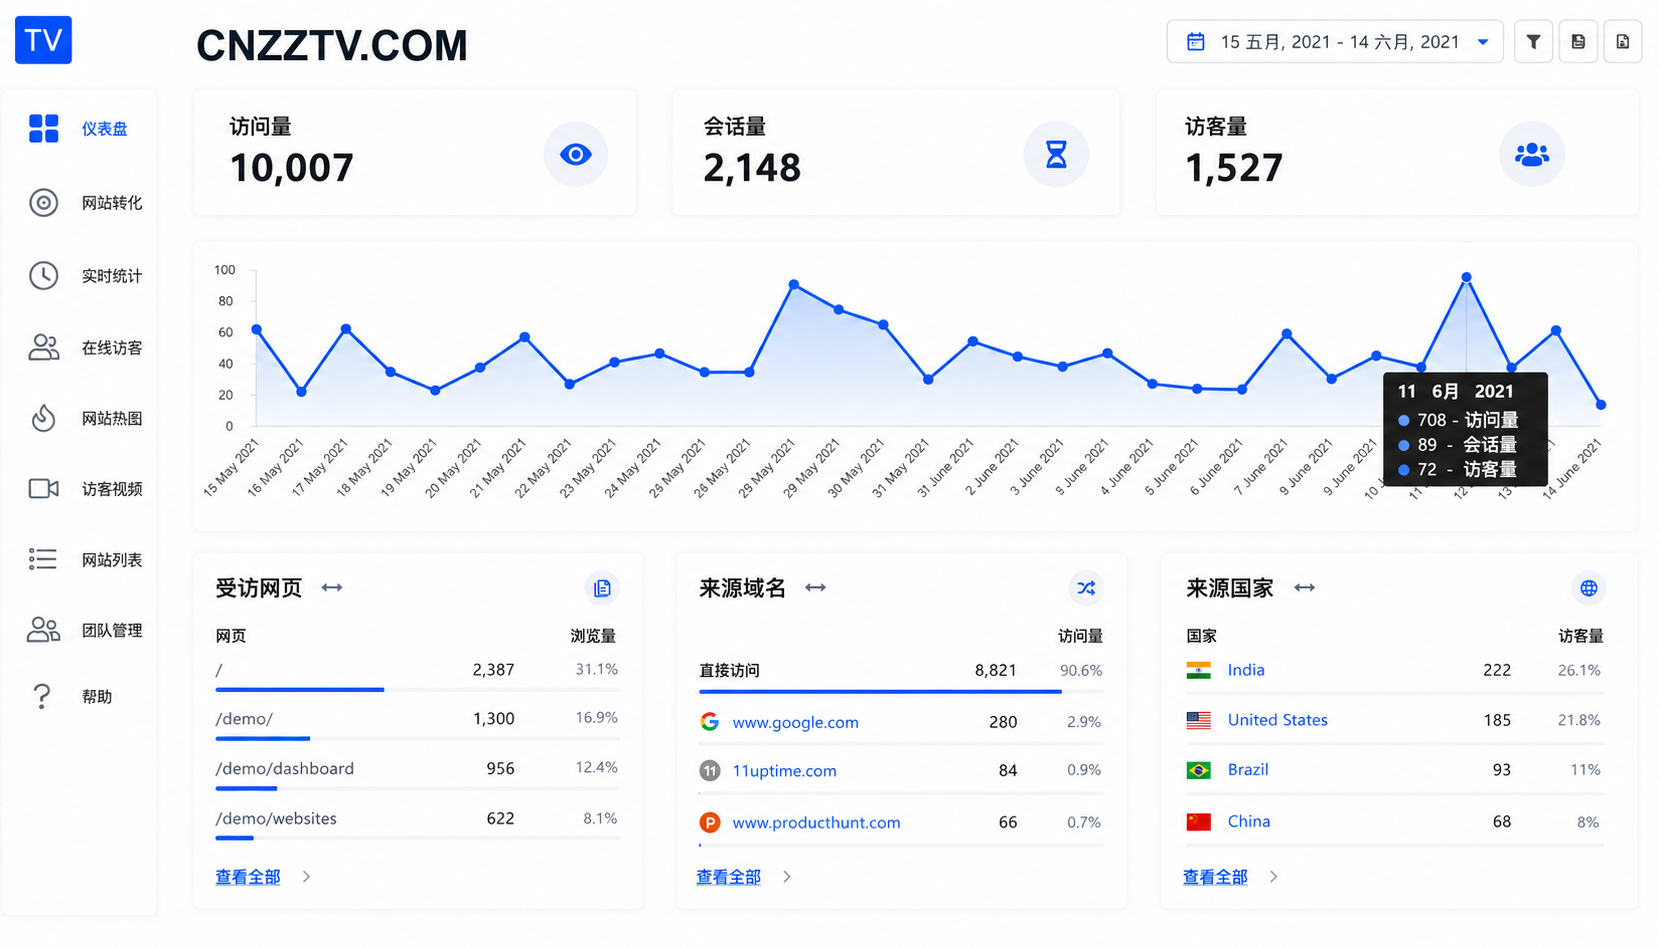Click 查看全部 under 来源域名
1659x948 pixels.
pyautogui.click(x=729, y=877)
